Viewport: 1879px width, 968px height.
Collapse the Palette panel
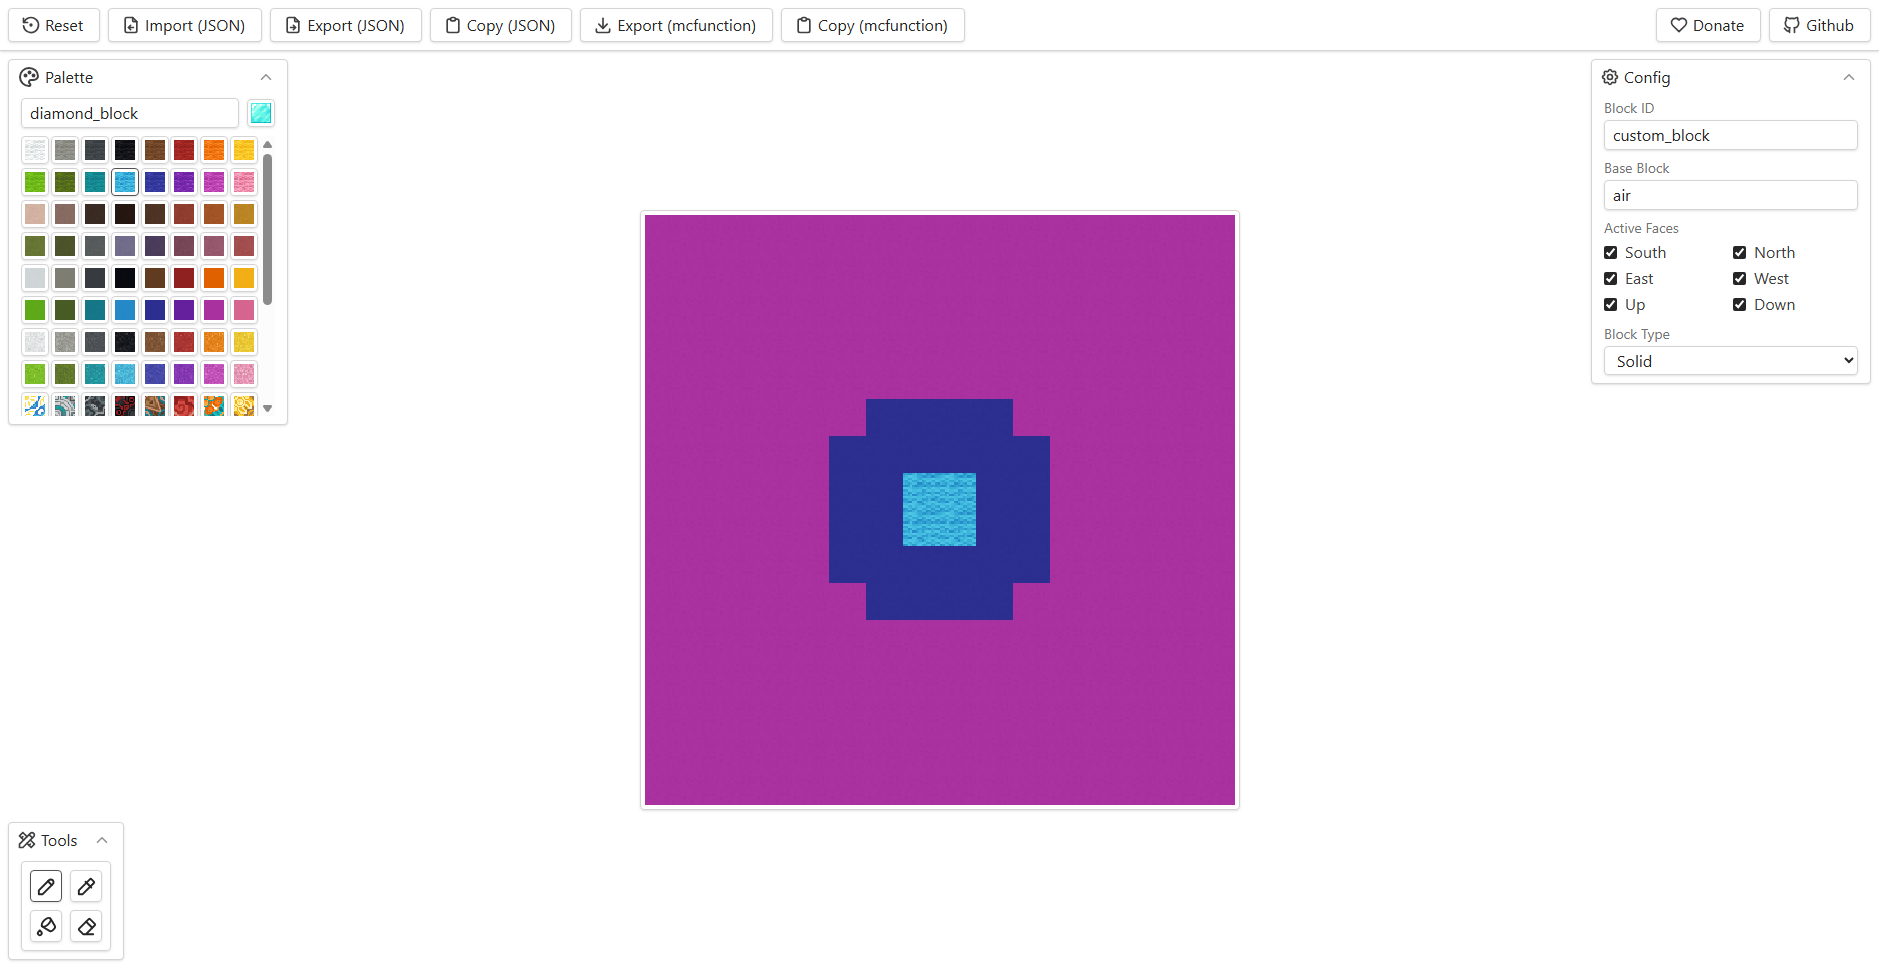point(266,77)
